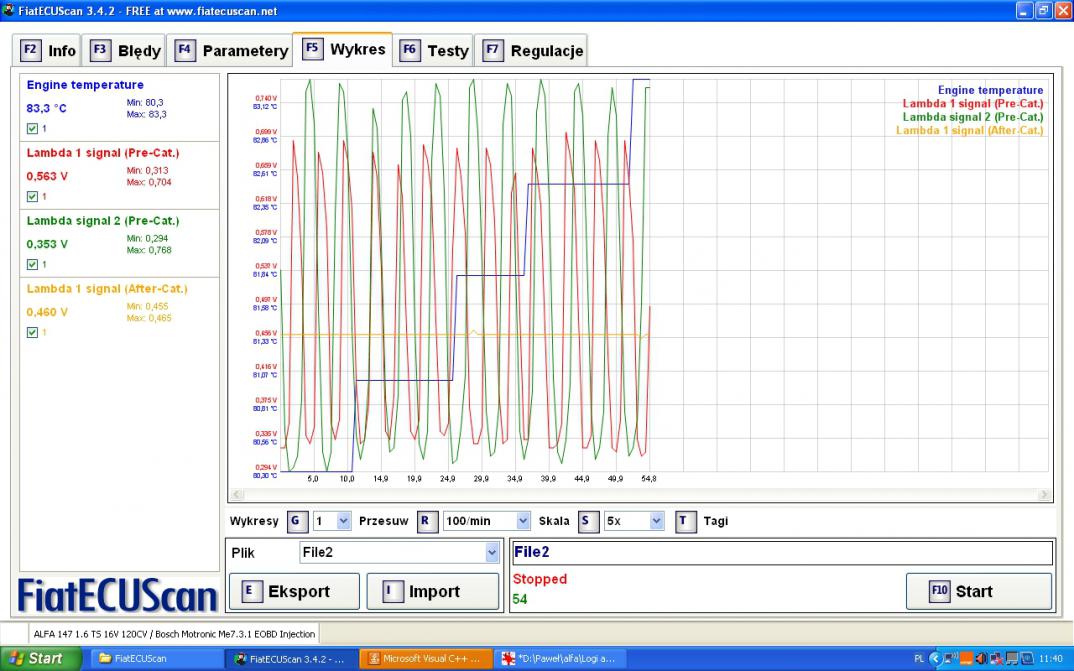Viewport: 1074px width, 671px height.
Task: Switch to Microsoft Visual C++ taskbar item
Action: [426, 659]
